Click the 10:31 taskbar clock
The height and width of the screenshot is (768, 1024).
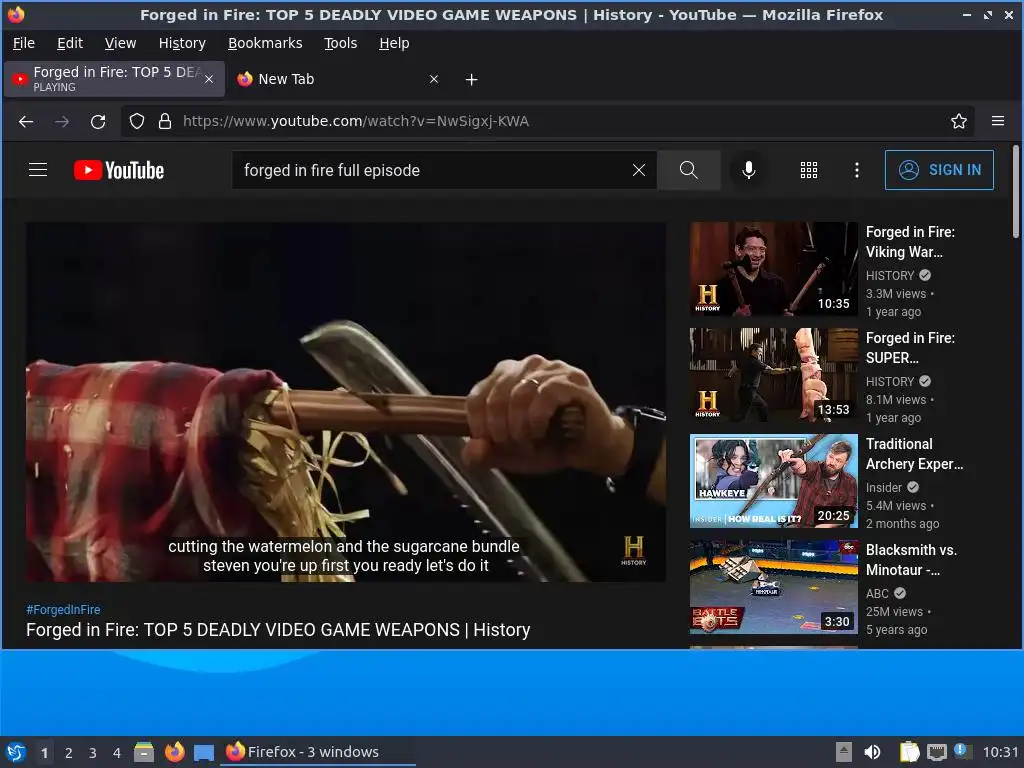[1000, 752]
